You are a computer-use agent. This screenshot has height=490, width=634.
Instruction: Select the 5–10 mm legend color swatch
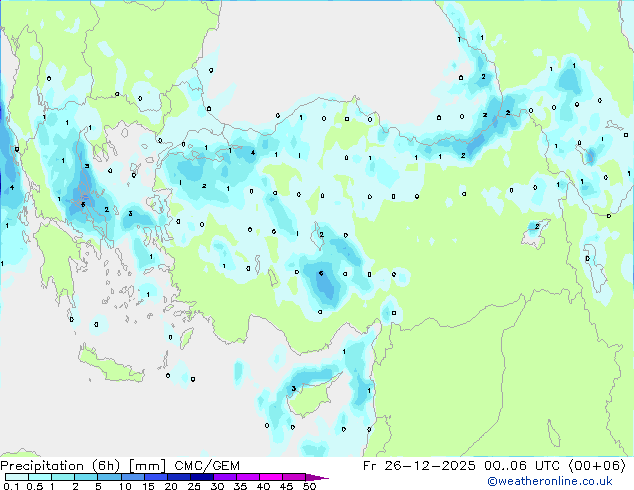coord(109,477)
